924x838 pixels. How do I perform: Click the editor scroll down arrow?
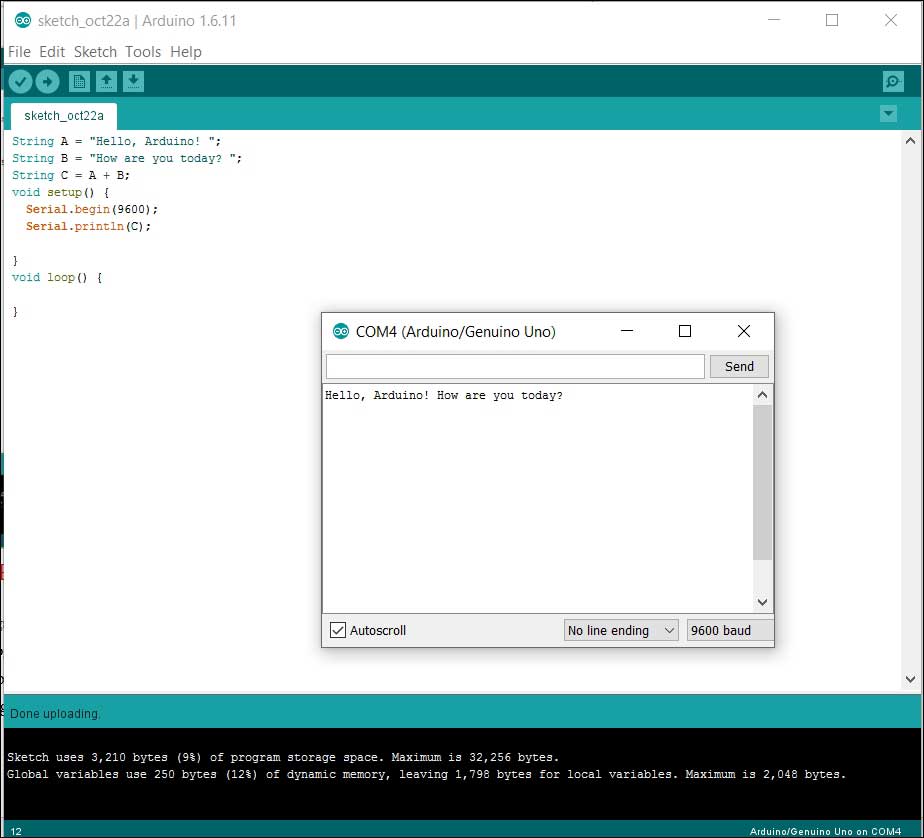coord(910,679)
